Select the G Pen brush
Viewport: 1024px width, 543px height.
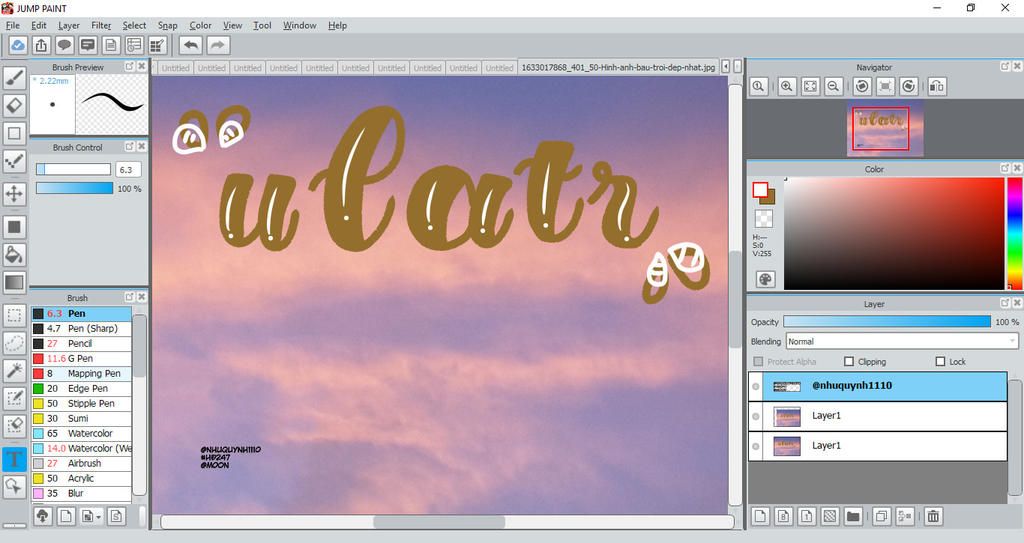82,359
